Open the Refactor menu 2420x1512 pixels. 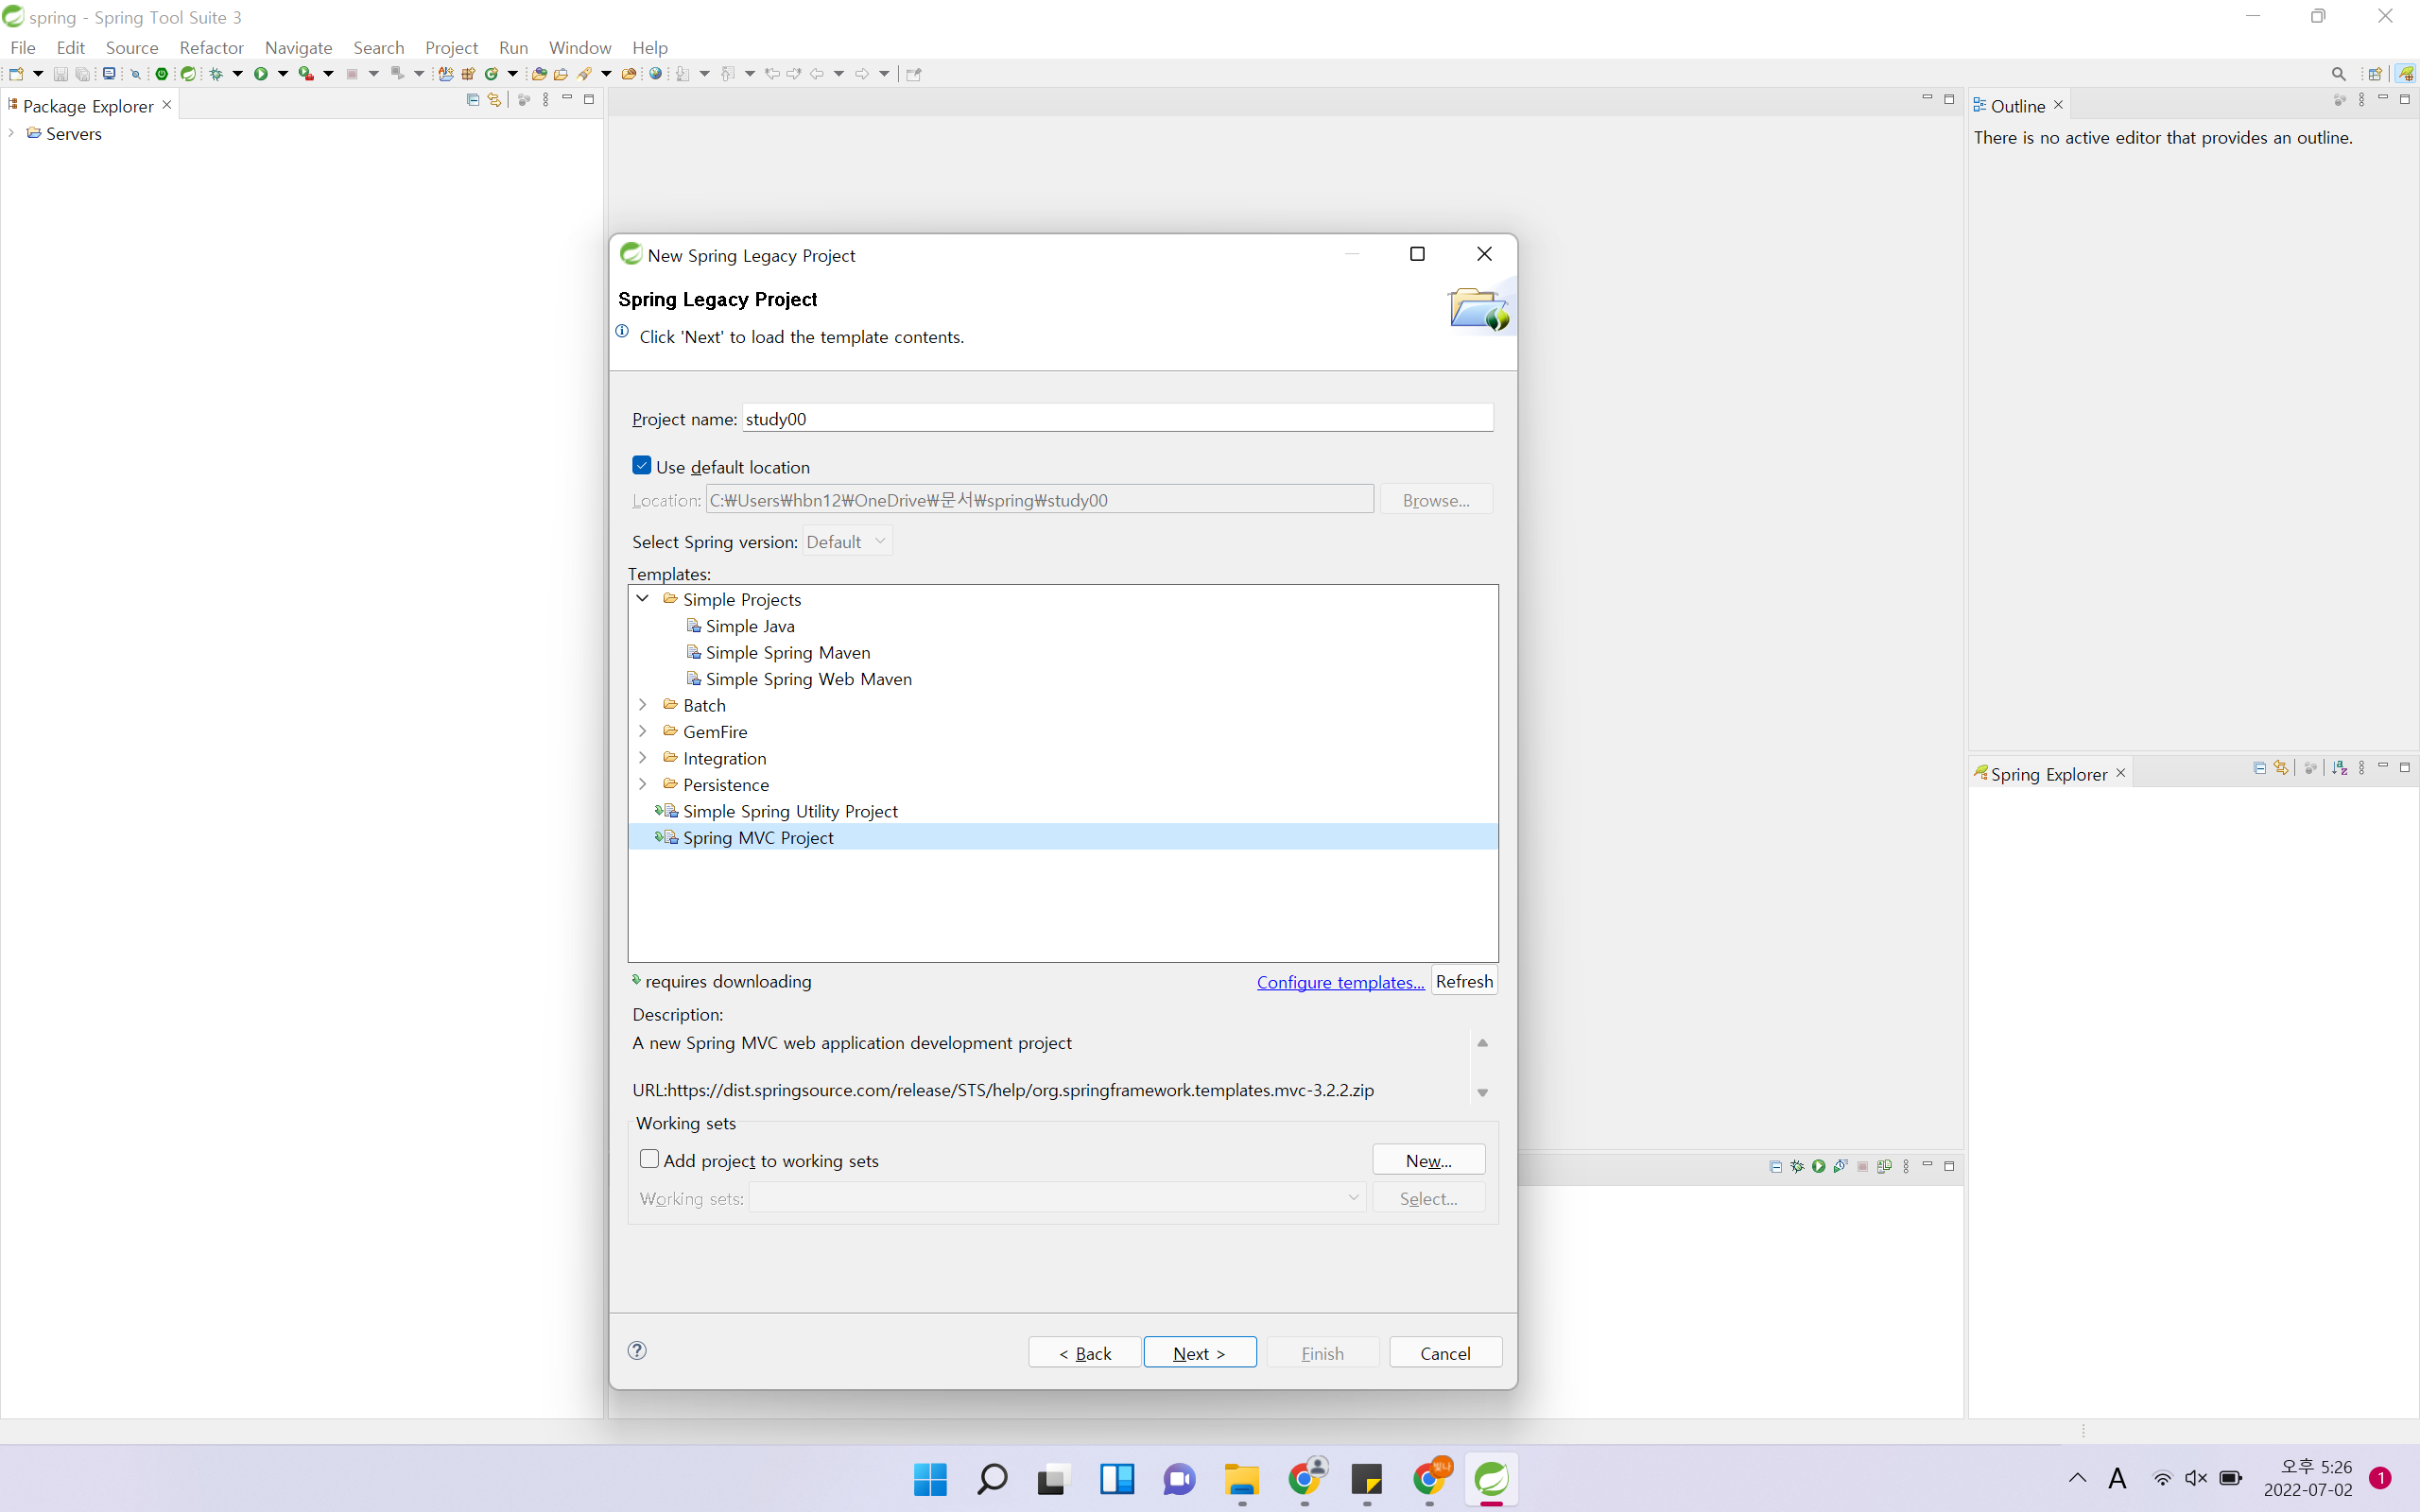tap(211, 47)
